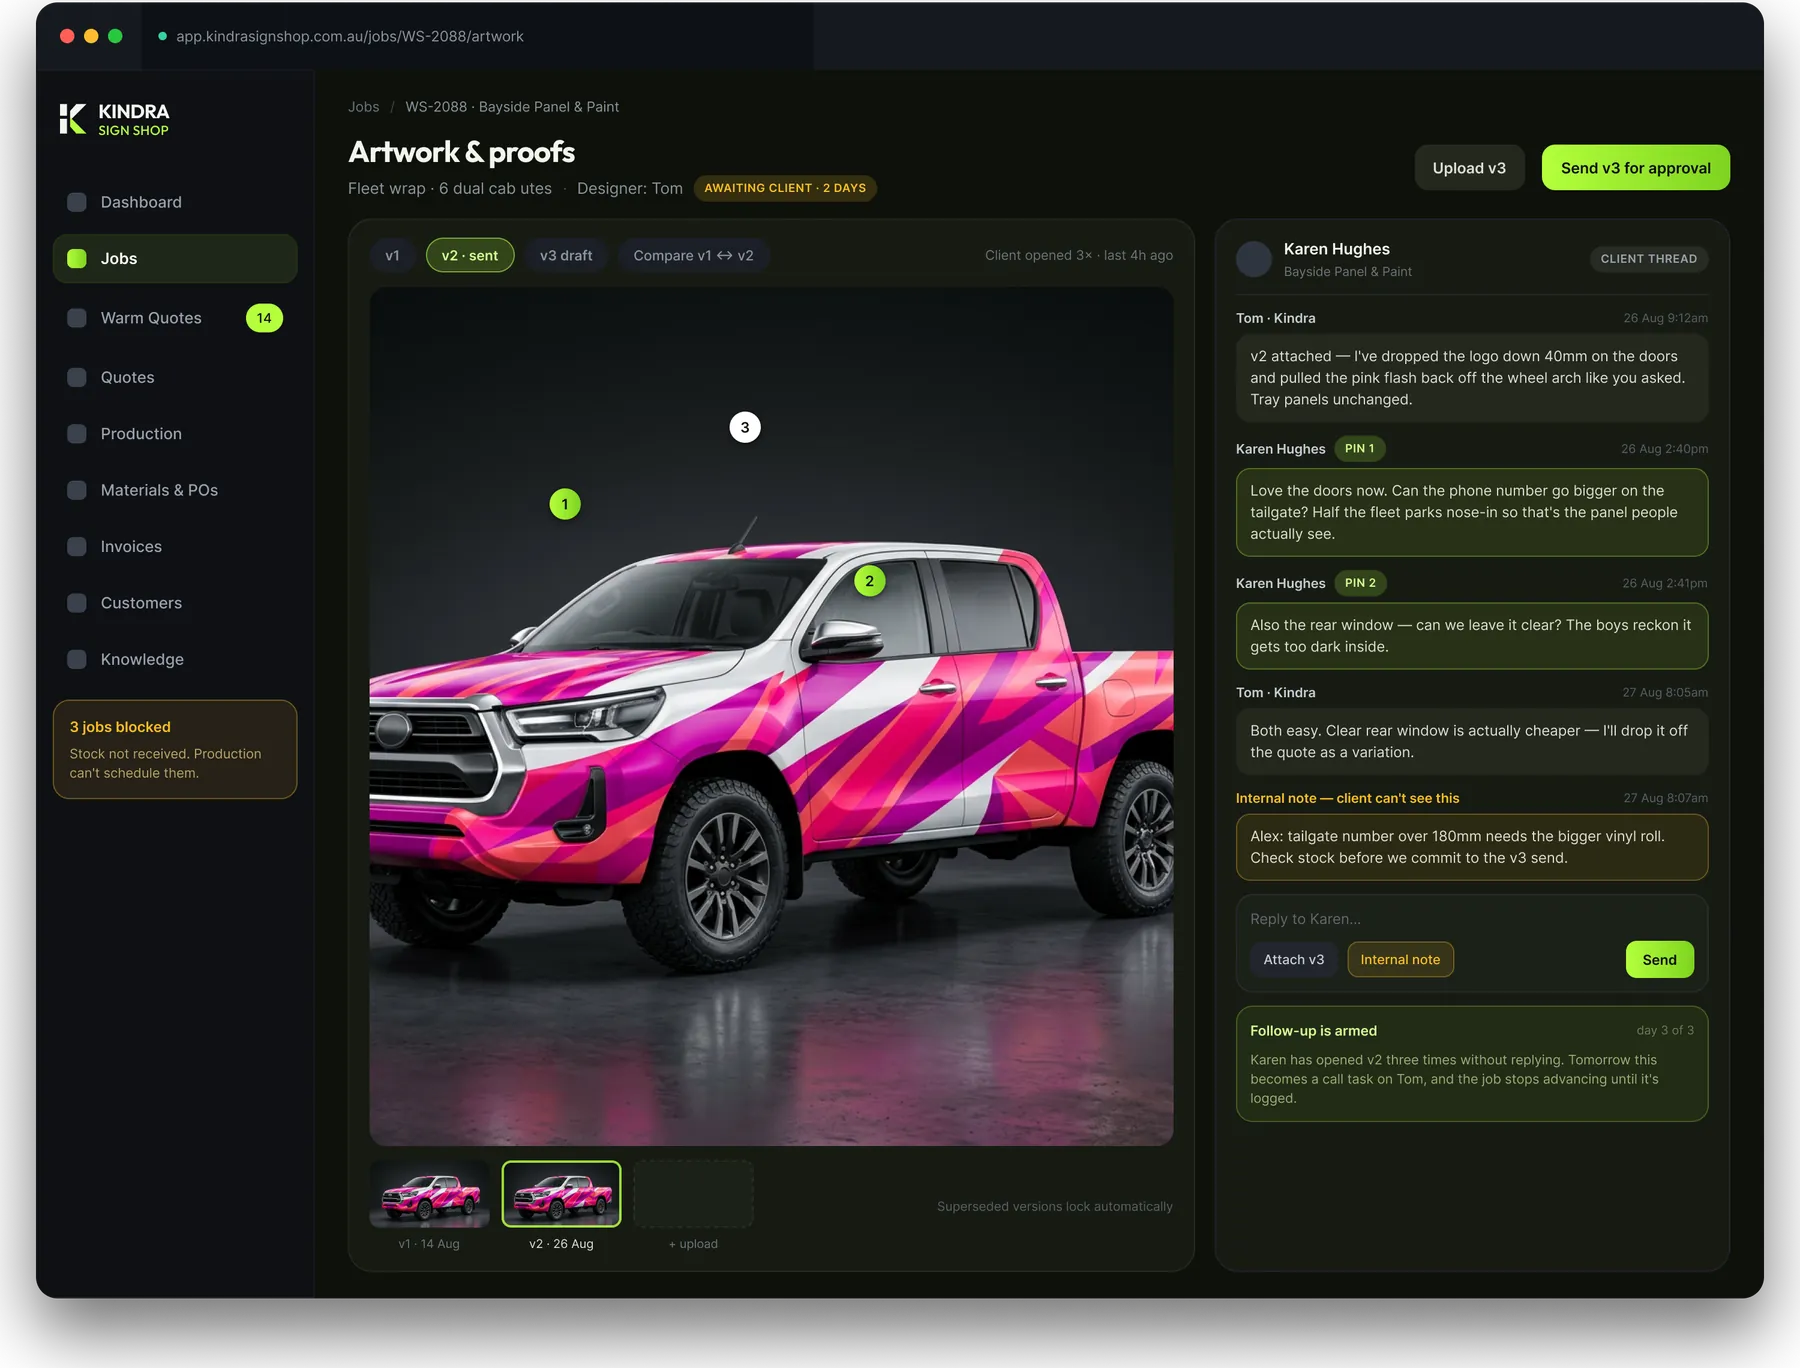
Task: Click the Quotes sidebar icon
Action: [77, 377]
